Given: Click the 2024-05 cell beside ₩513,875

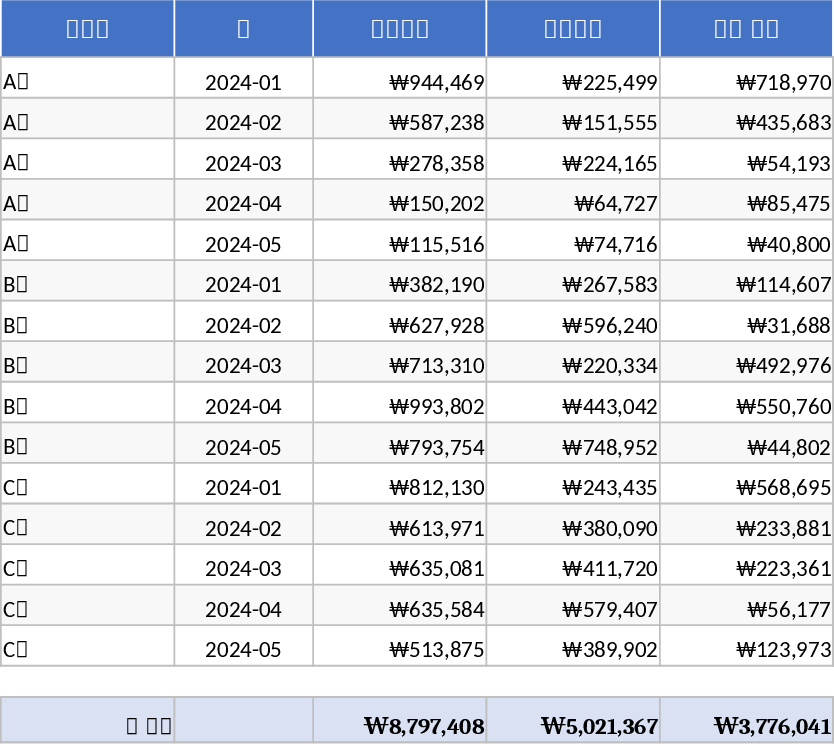Looking at the screenshot, I should point(244,648).
